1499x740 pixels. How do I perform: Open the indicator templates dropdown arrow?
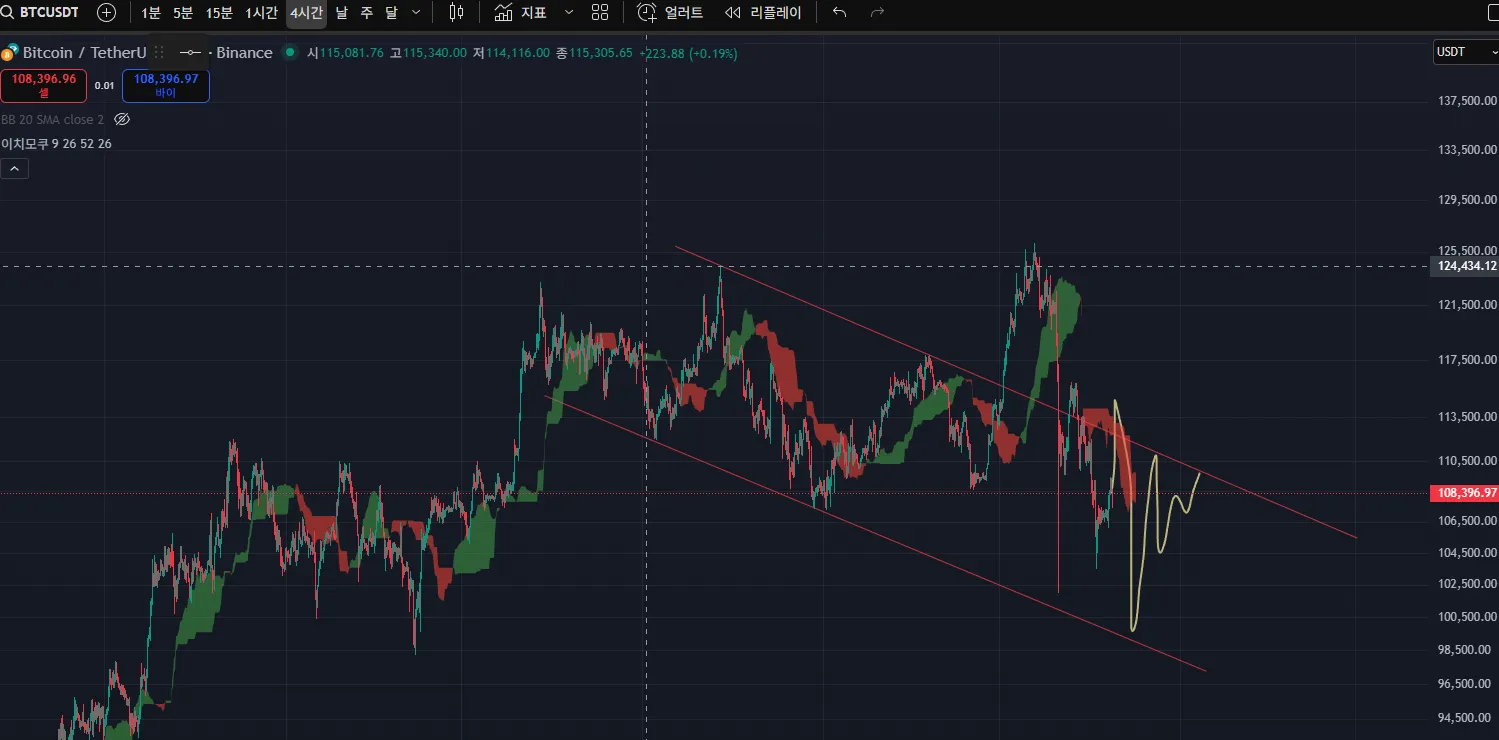569,13
